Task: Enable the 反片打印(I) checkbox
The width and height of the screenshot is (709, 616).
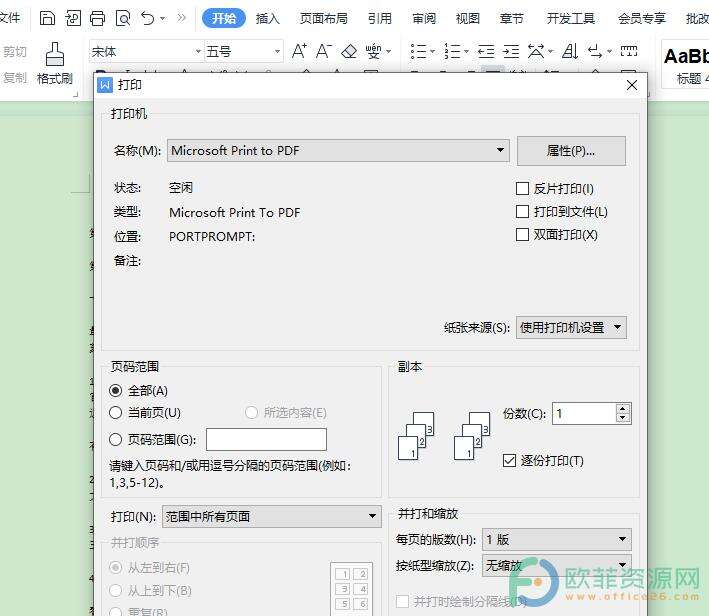Action: coord(522,188)
